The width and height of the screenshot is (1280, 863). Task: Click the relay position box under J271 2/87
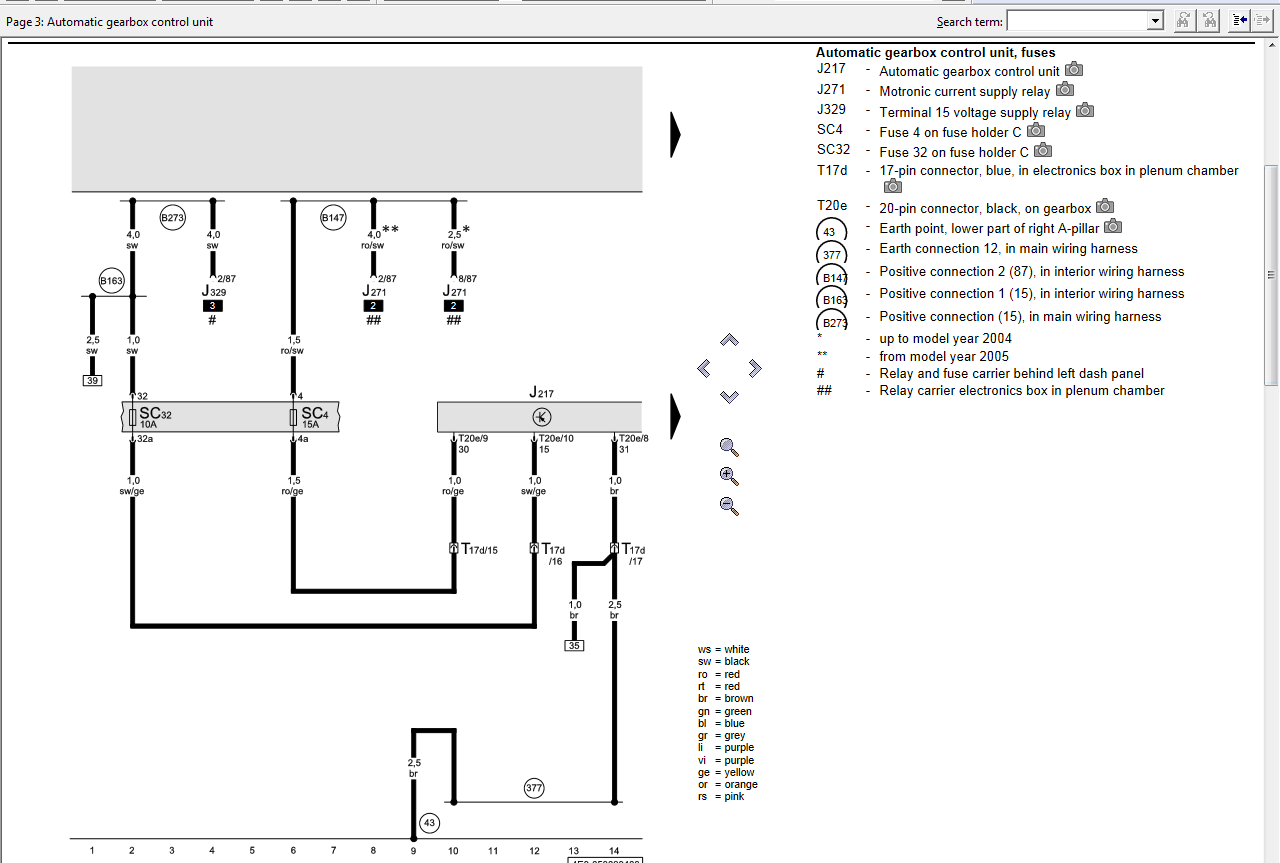(x=373, y=306)
